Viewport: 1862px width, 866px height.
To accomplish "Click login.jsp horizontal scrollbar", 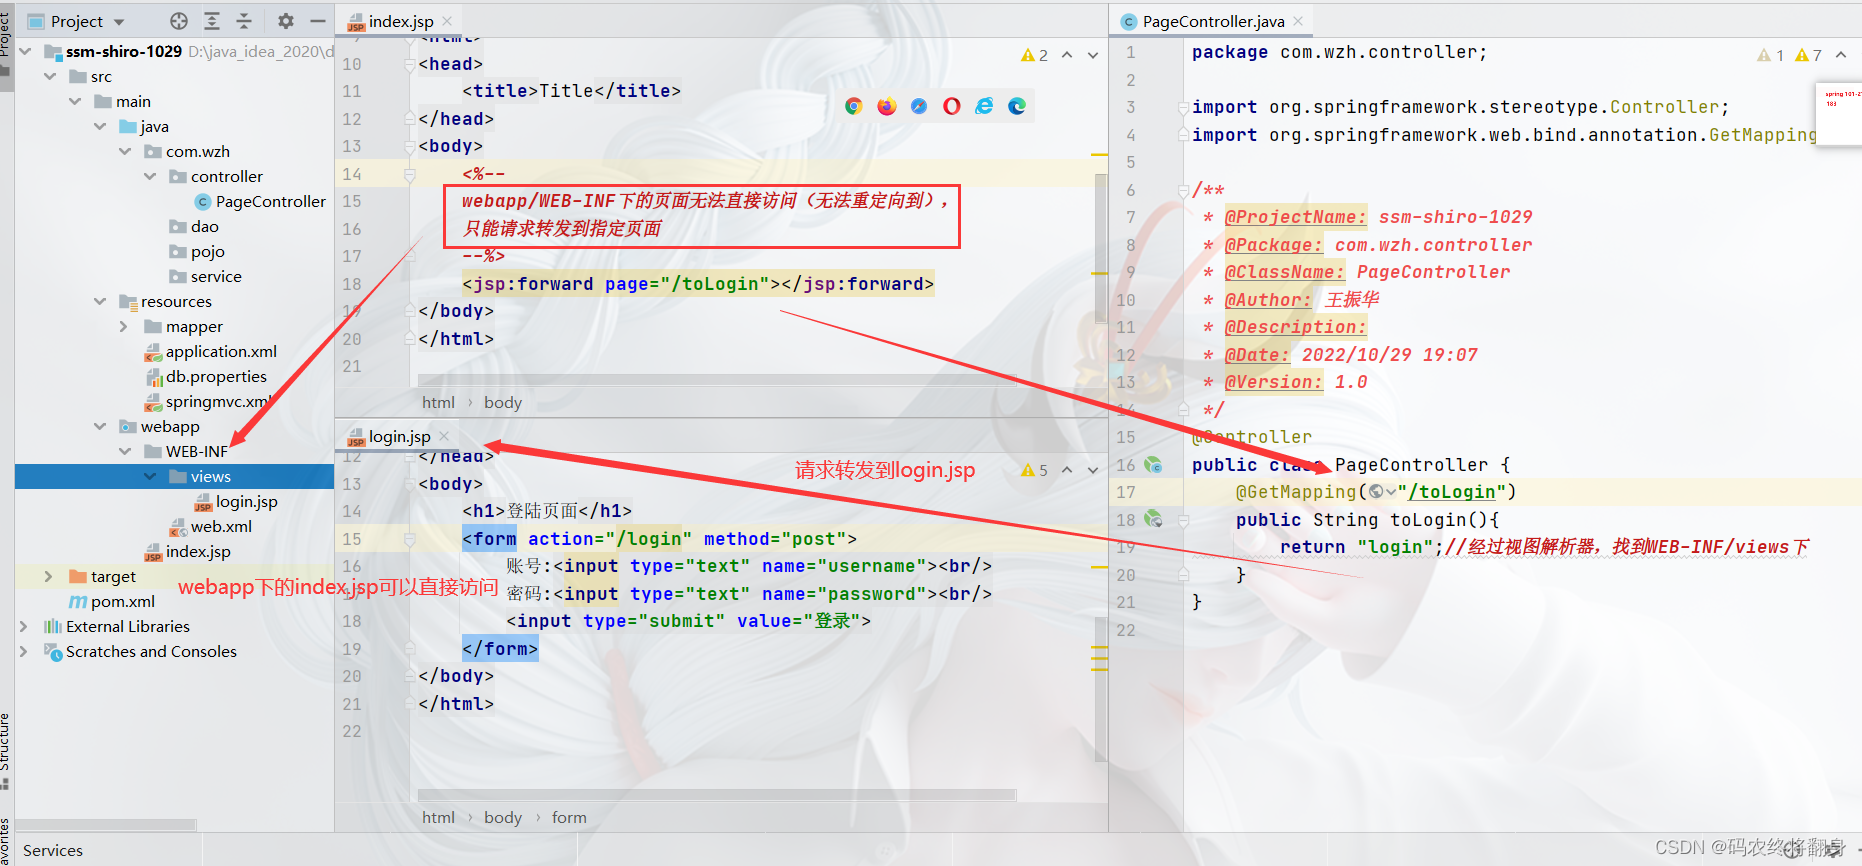I will [x=717, y=795].
